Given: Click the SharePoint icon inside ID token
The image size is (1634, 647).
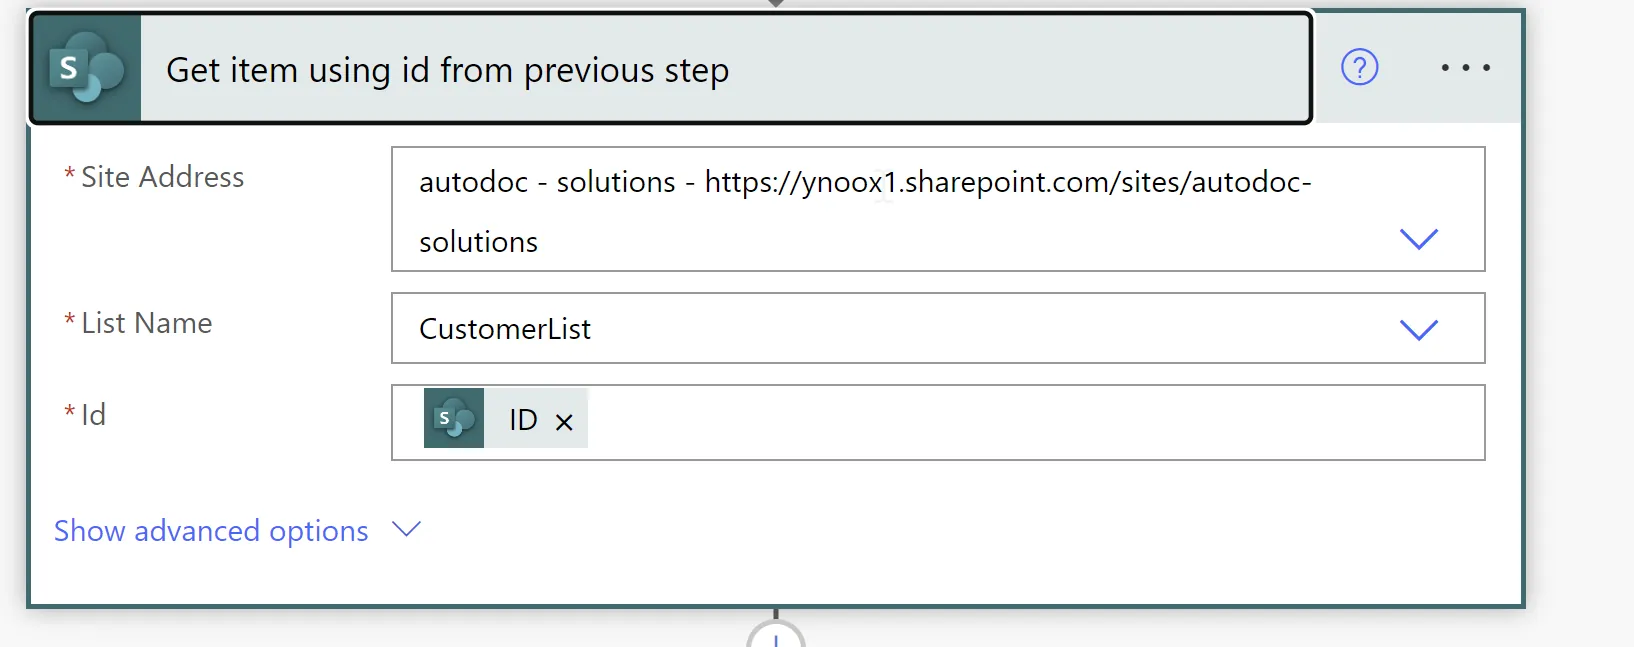Looking at the screenshot, I should [x=454, y=418].
